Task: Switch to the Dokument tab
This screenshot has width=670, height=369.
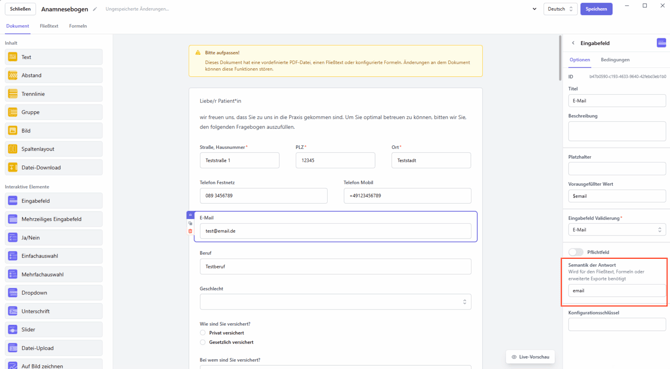Action: (18, 26)
